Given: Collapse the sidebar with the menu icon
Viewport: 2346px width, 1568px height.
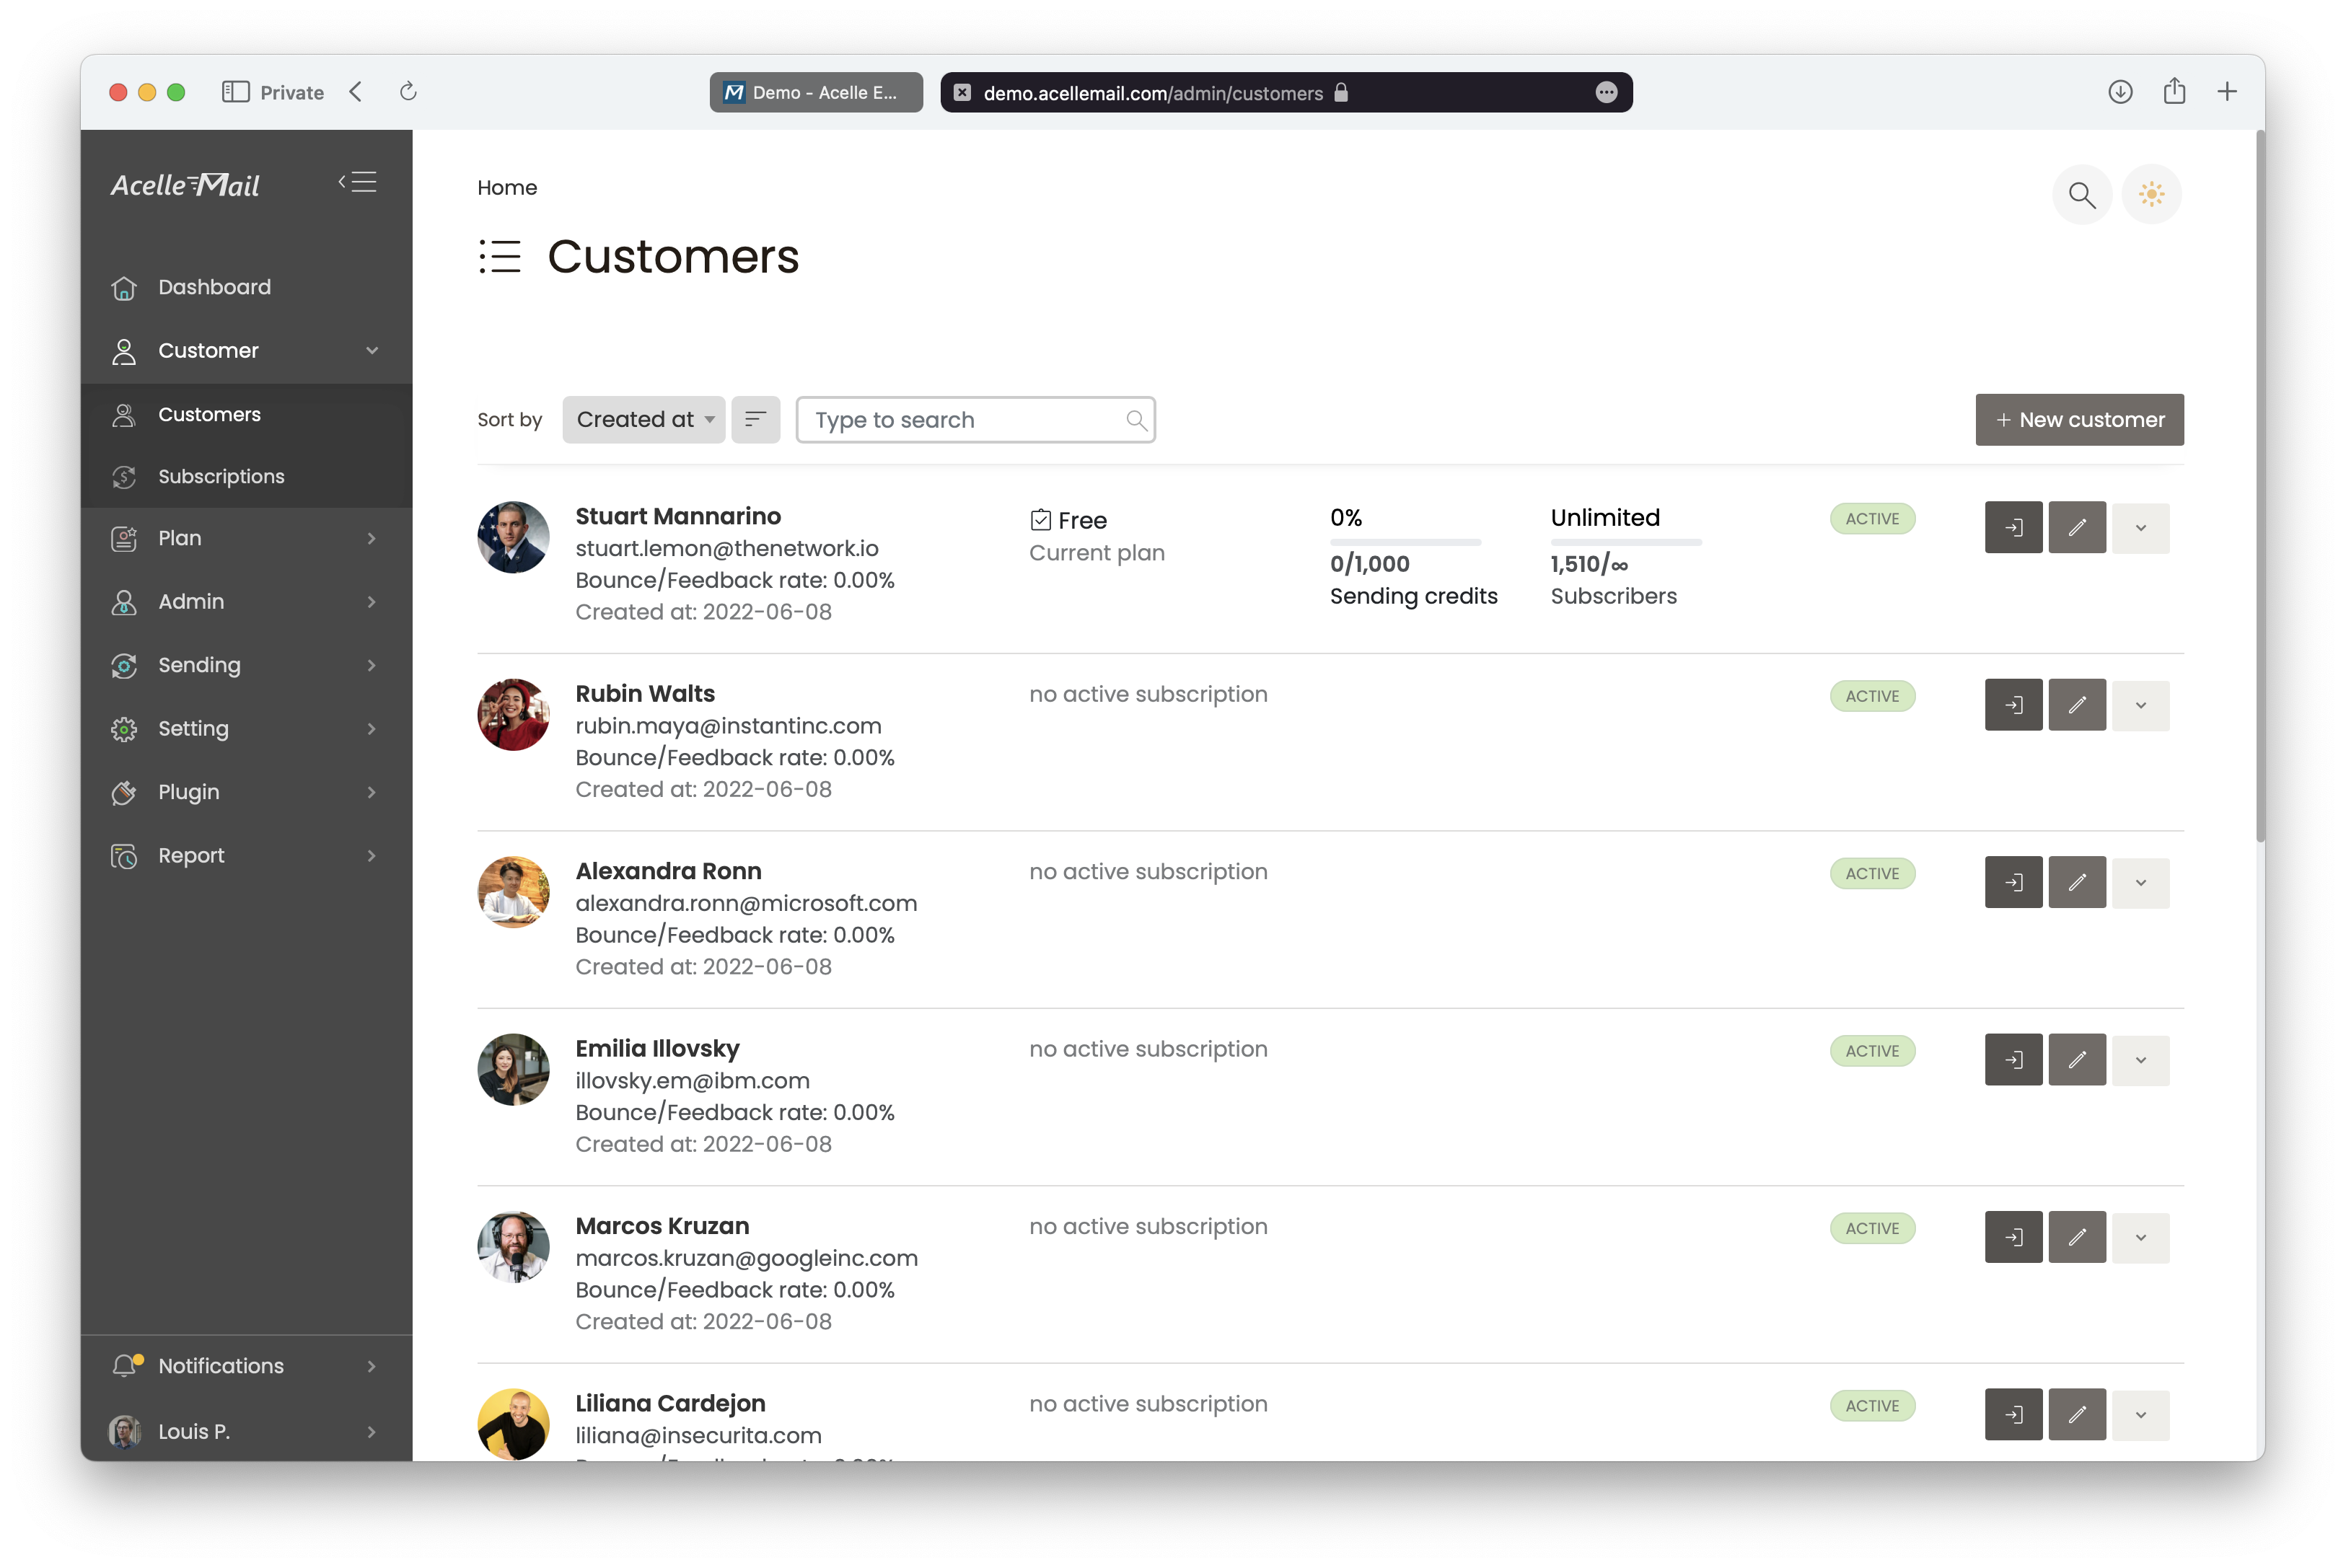Looking at the screenshot, I should [x=357, y=183].
